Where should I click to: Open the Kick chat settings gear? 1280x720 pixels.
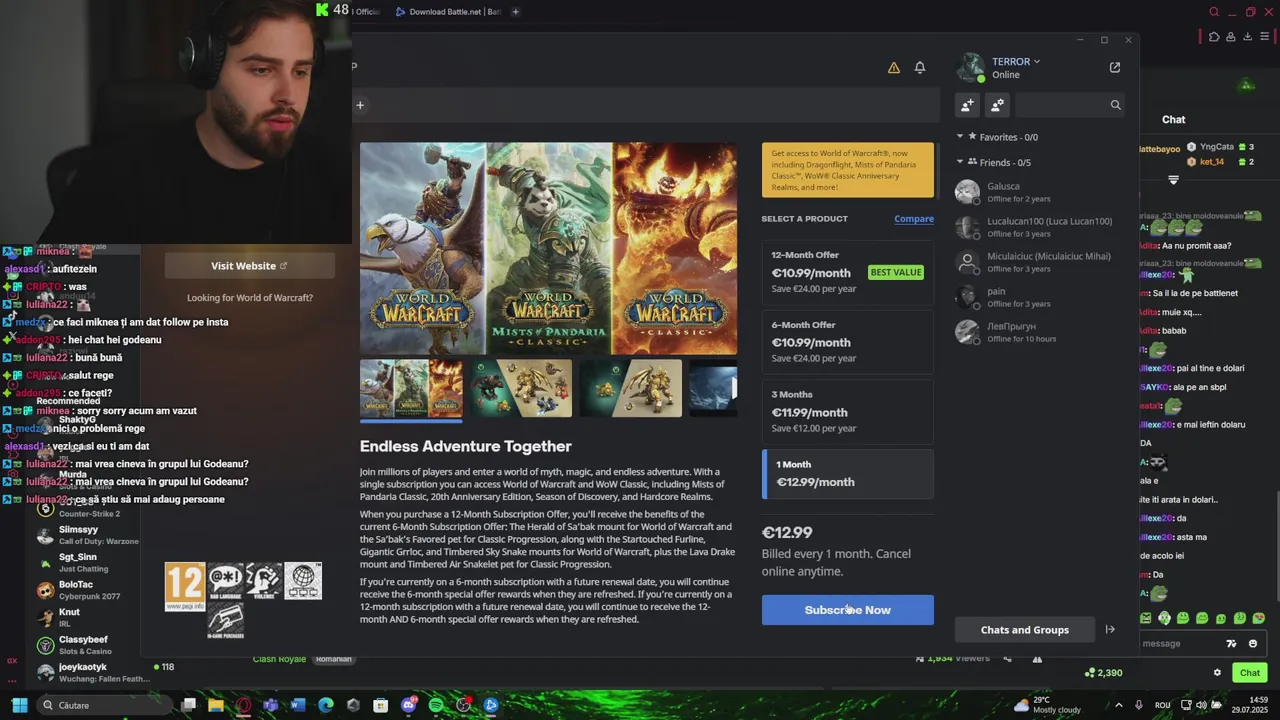(x=1217, y=673)
